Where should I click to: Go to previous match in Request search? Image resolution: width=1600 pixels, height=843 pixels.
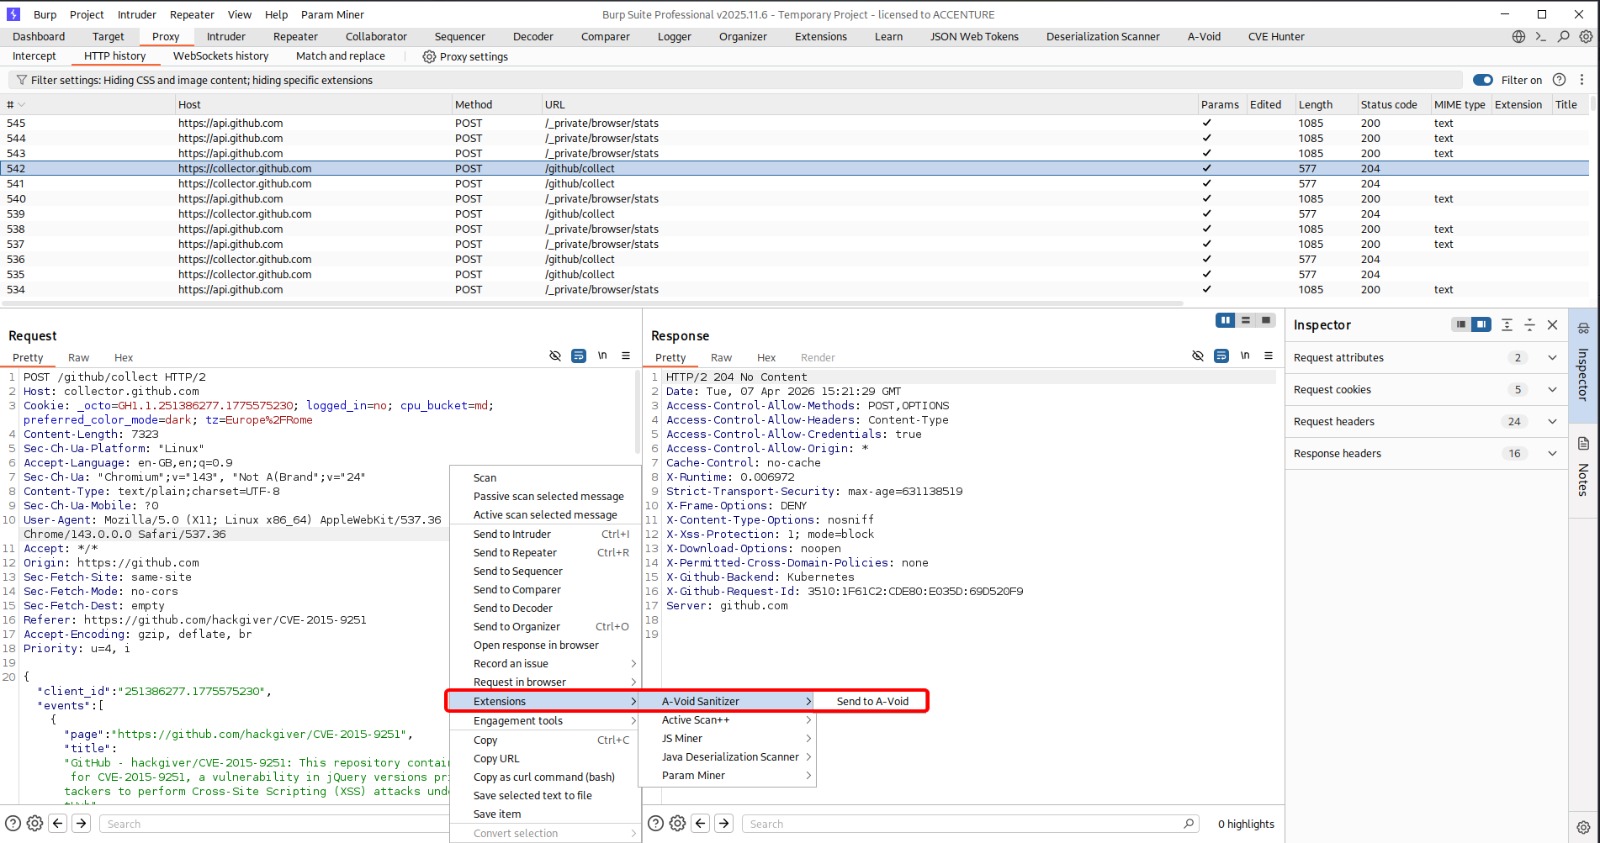click(x=58, y=823)
